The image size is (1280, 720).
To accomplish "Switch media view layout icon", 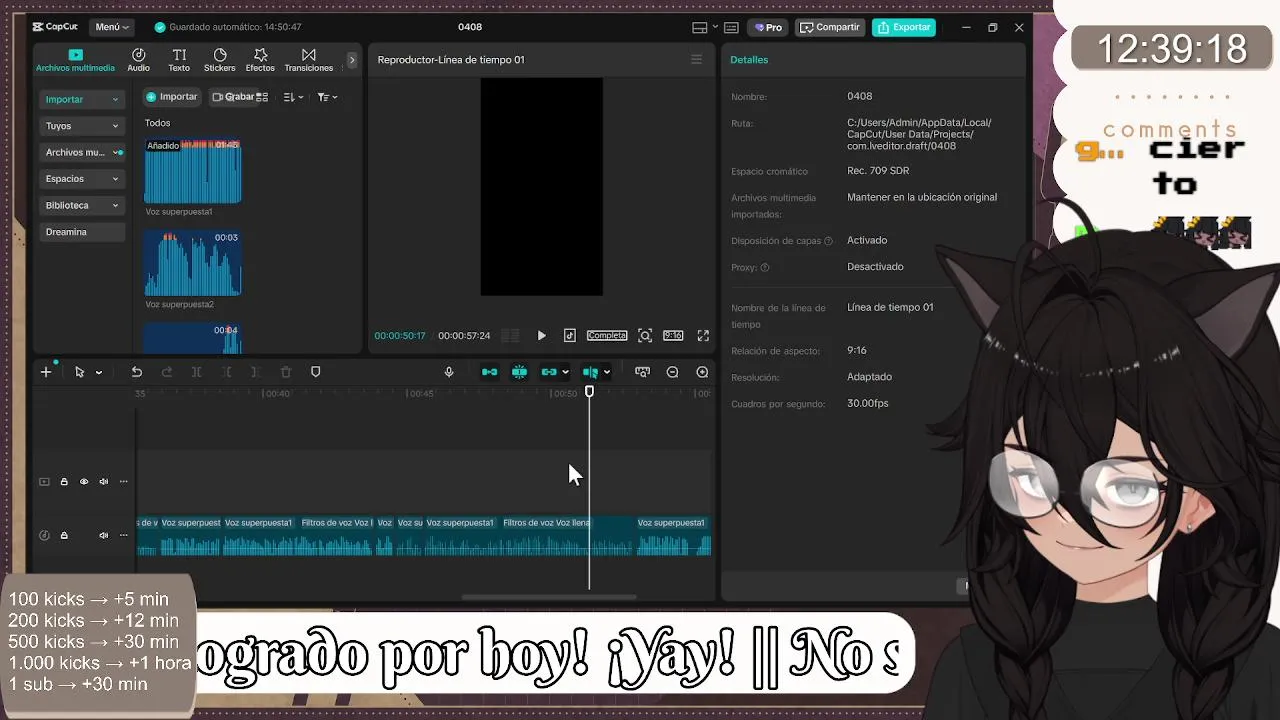I will [262, 97].
